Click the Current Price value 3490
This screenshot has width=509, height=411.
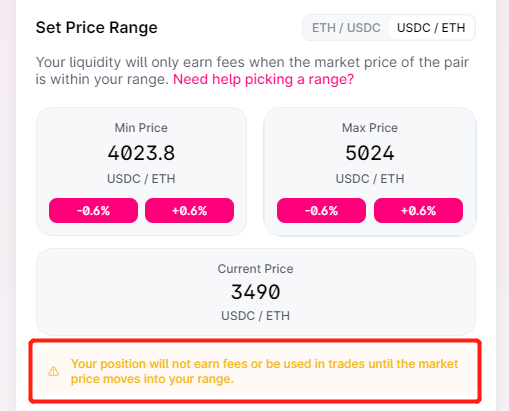tap(255, 292)
